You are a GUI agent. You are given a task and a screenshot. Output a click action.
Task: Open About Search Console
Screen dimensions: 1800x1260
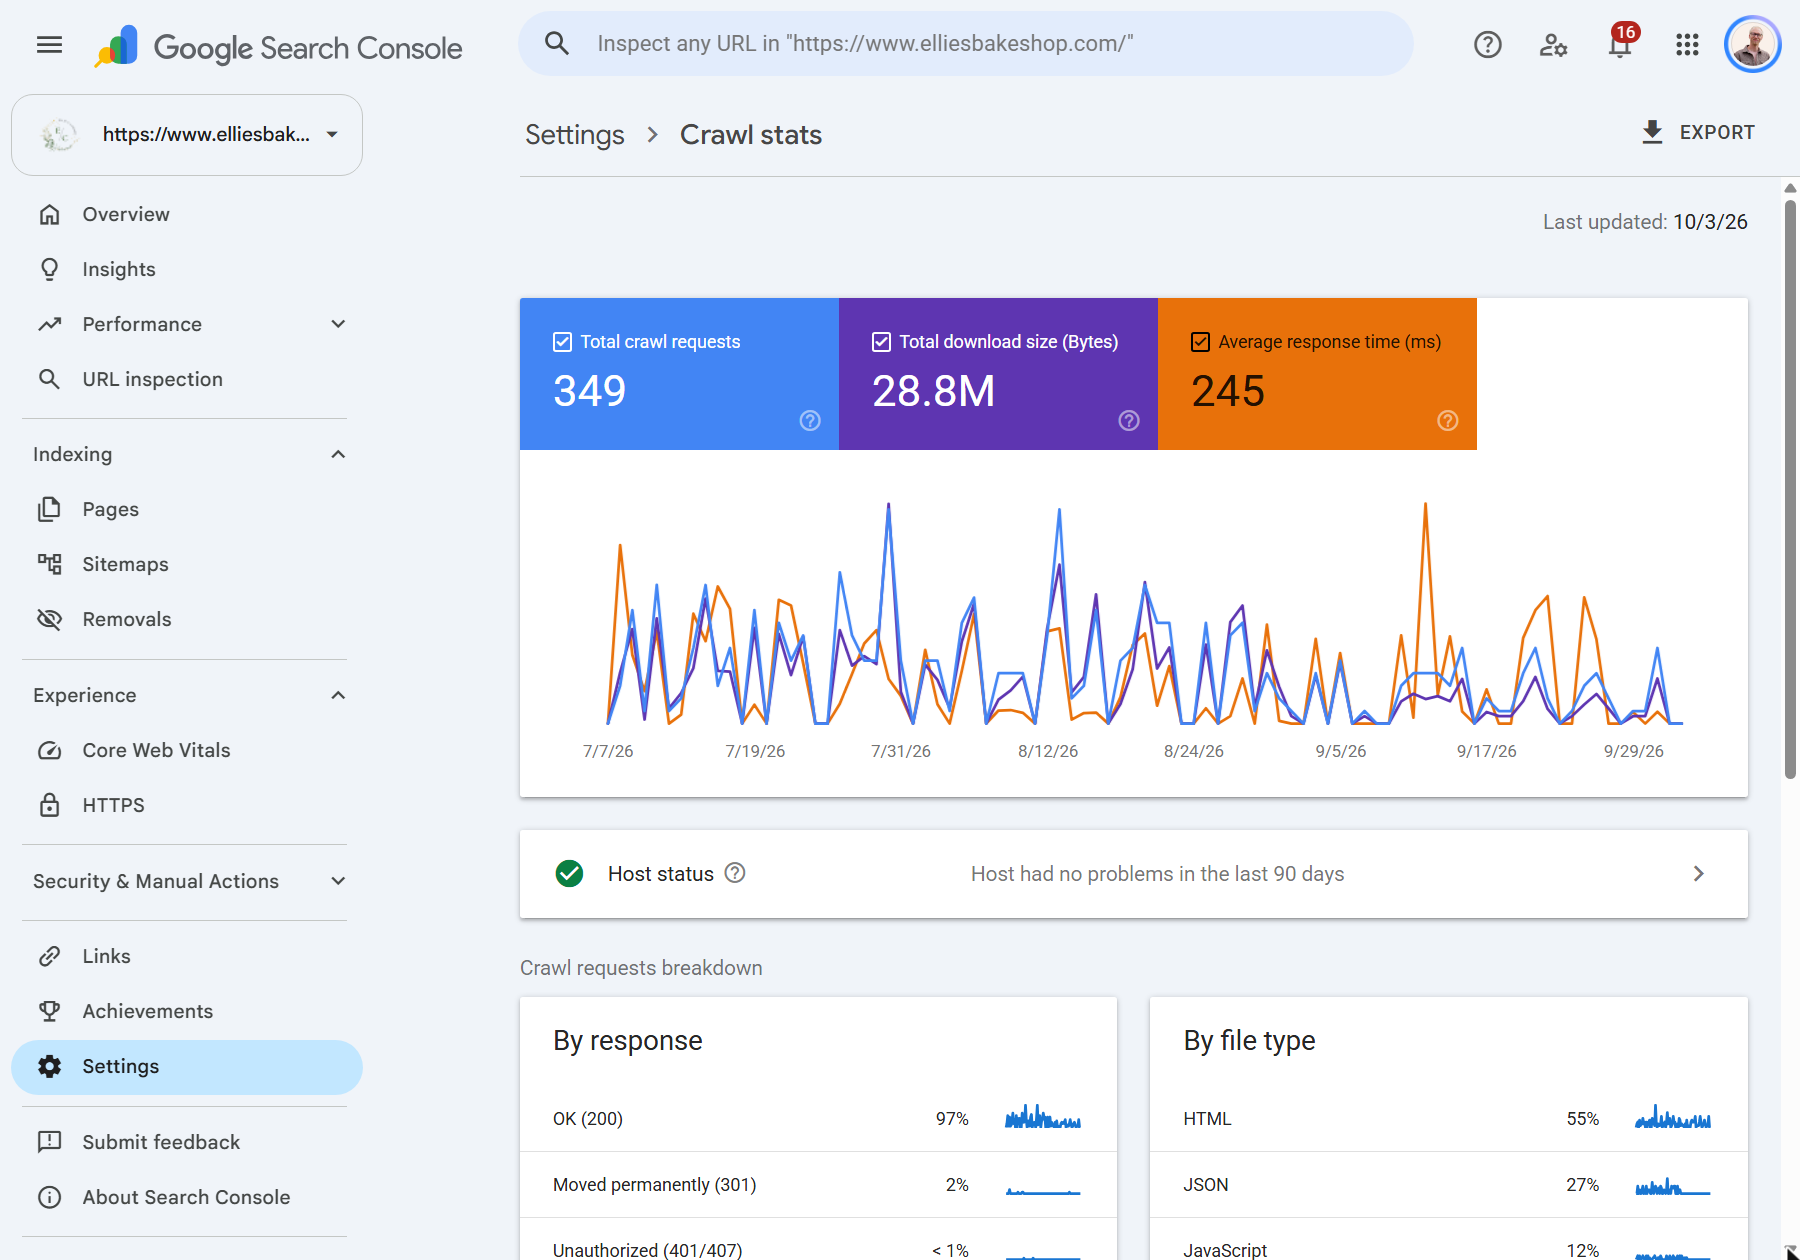(x=187, y=1197)
